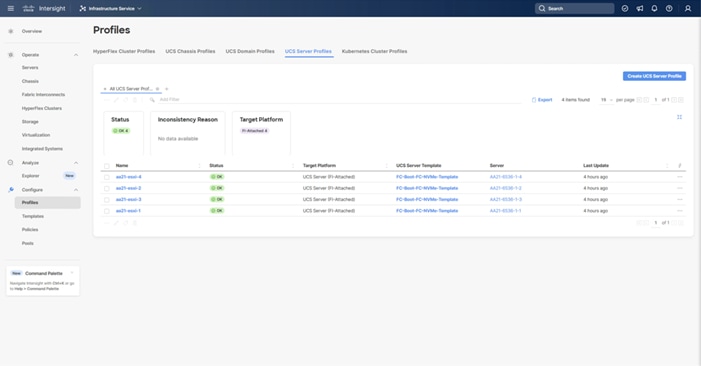The image size is (701, 366).
Task: Open Storage in the sidebar
Action: tap(30, 122)
